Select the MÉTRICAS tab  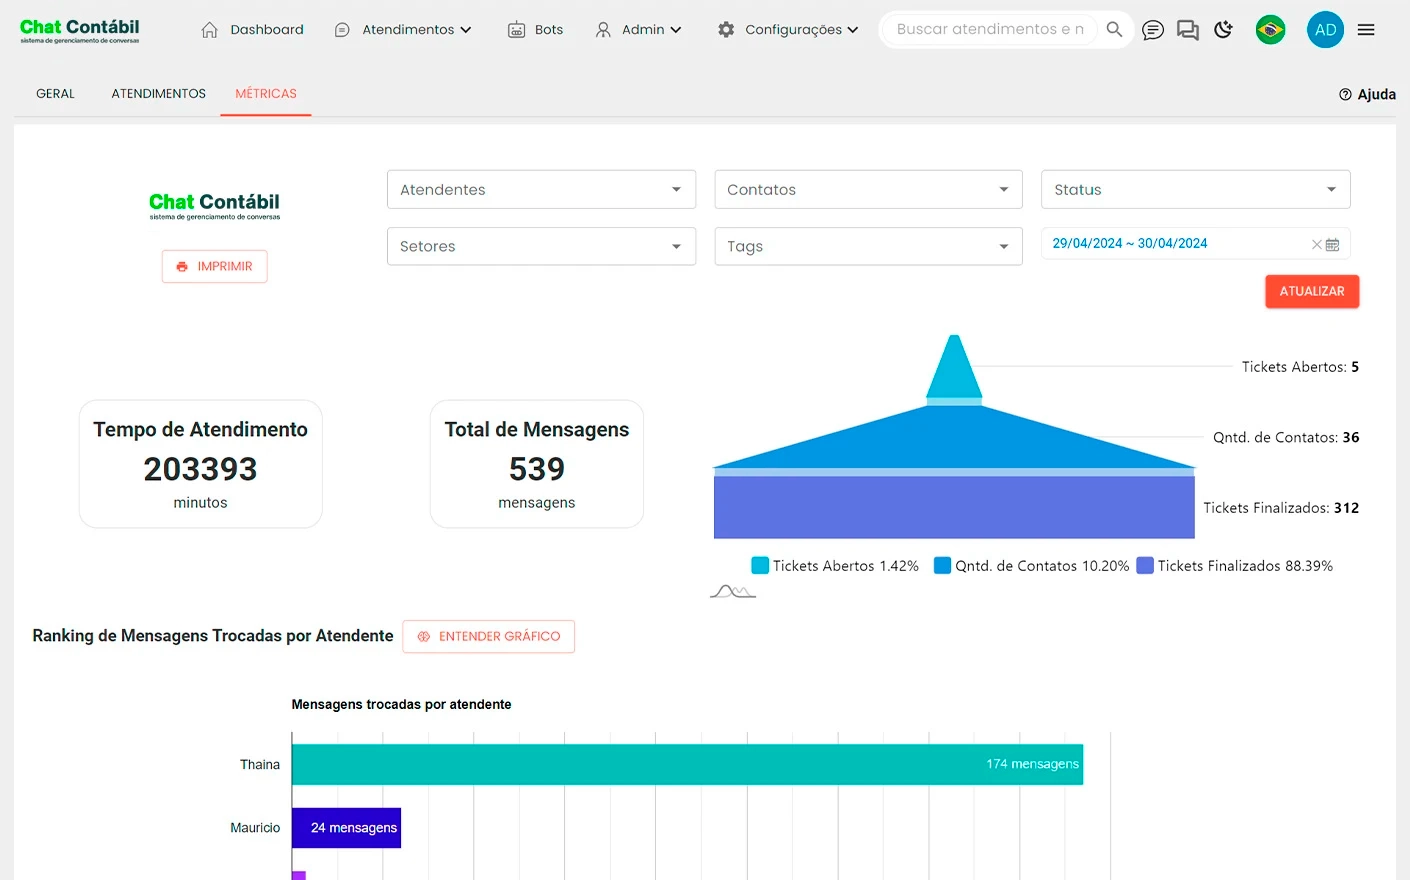coord(266,94)
